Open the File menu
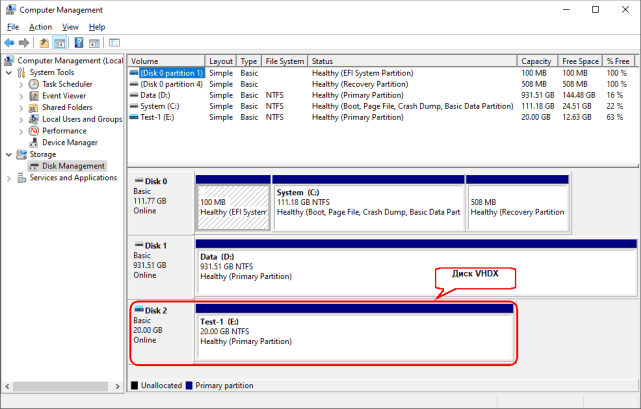Screen dimensions: 641x409 coord(13,27)
